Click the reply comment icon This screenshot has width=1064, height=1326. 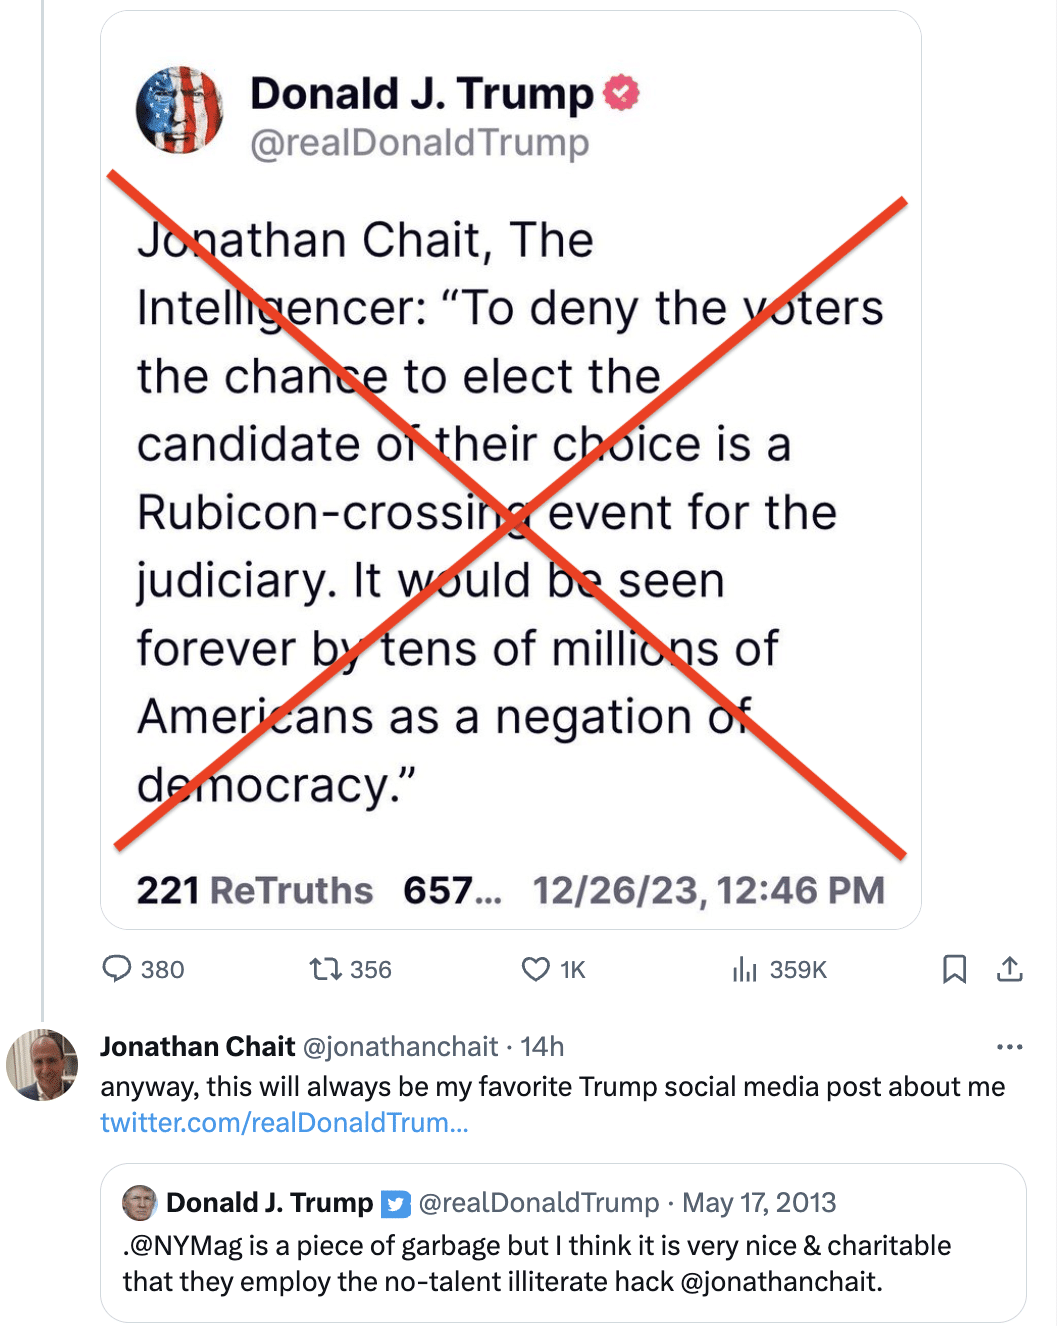(118, 968)
